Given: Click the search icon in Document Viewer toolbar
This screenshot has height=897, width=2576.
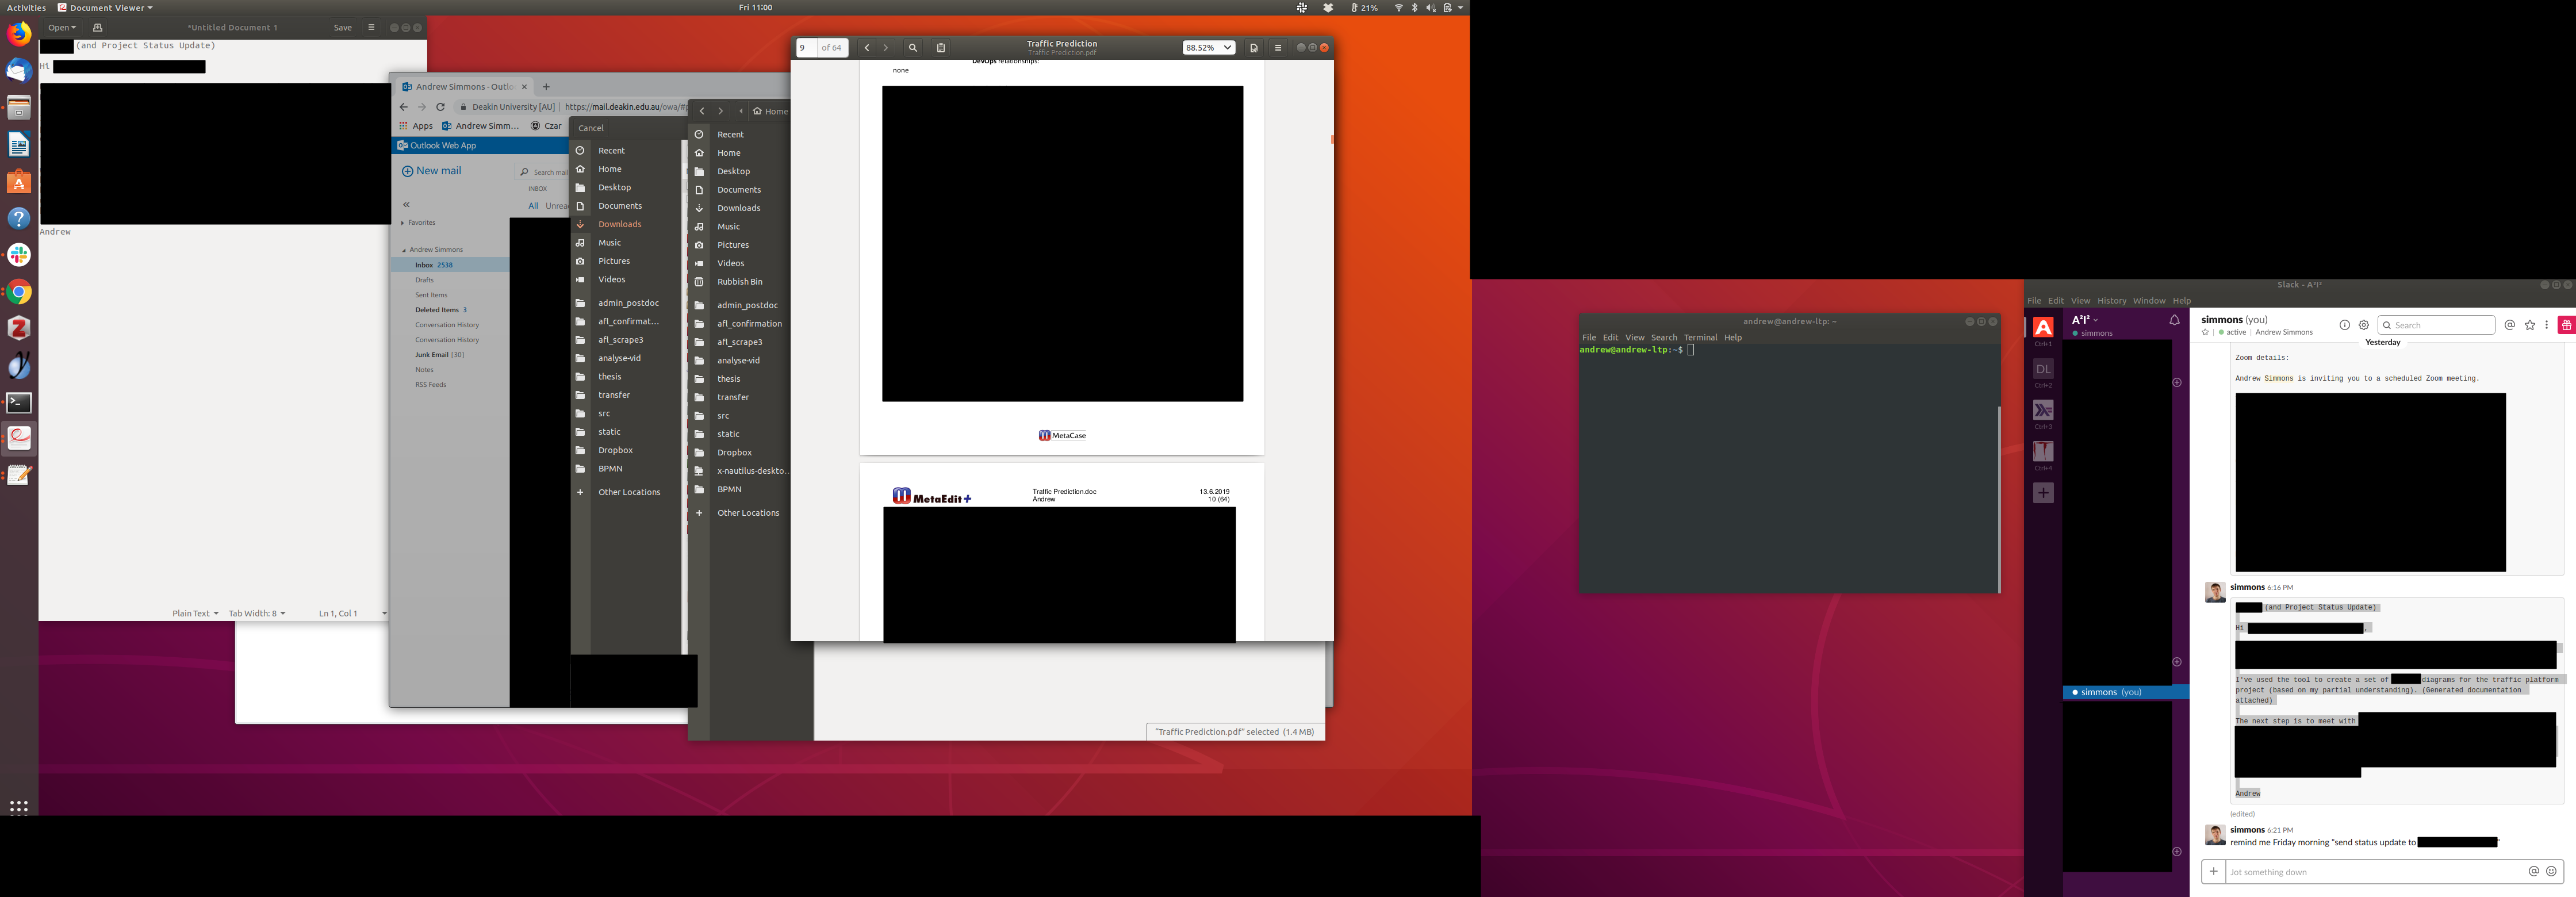Looking at the screenshot, I should [912, 48].
